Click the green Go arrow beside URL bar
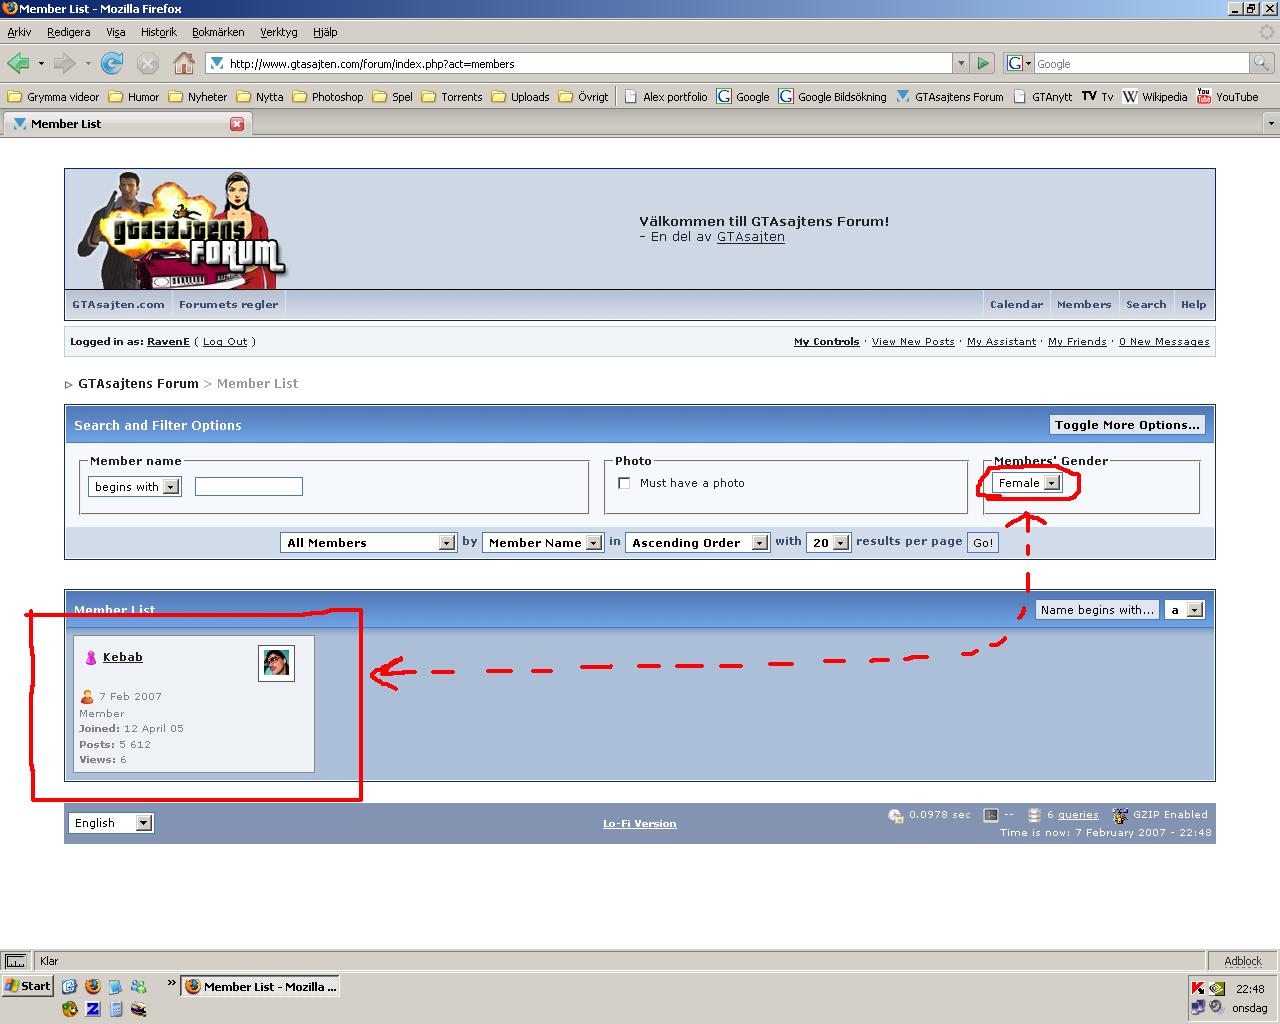 983,63
